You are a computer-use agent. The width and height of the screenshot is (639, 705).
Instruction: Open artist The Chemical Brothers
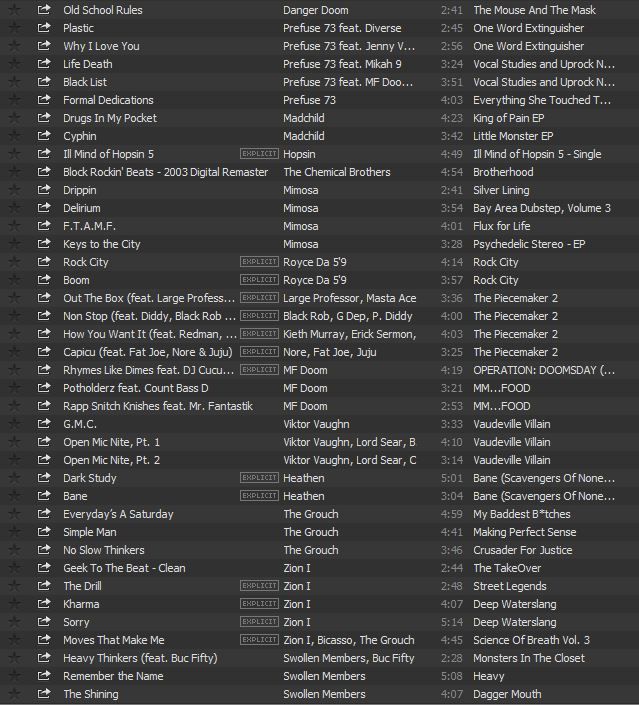click(x=336, y=172)
